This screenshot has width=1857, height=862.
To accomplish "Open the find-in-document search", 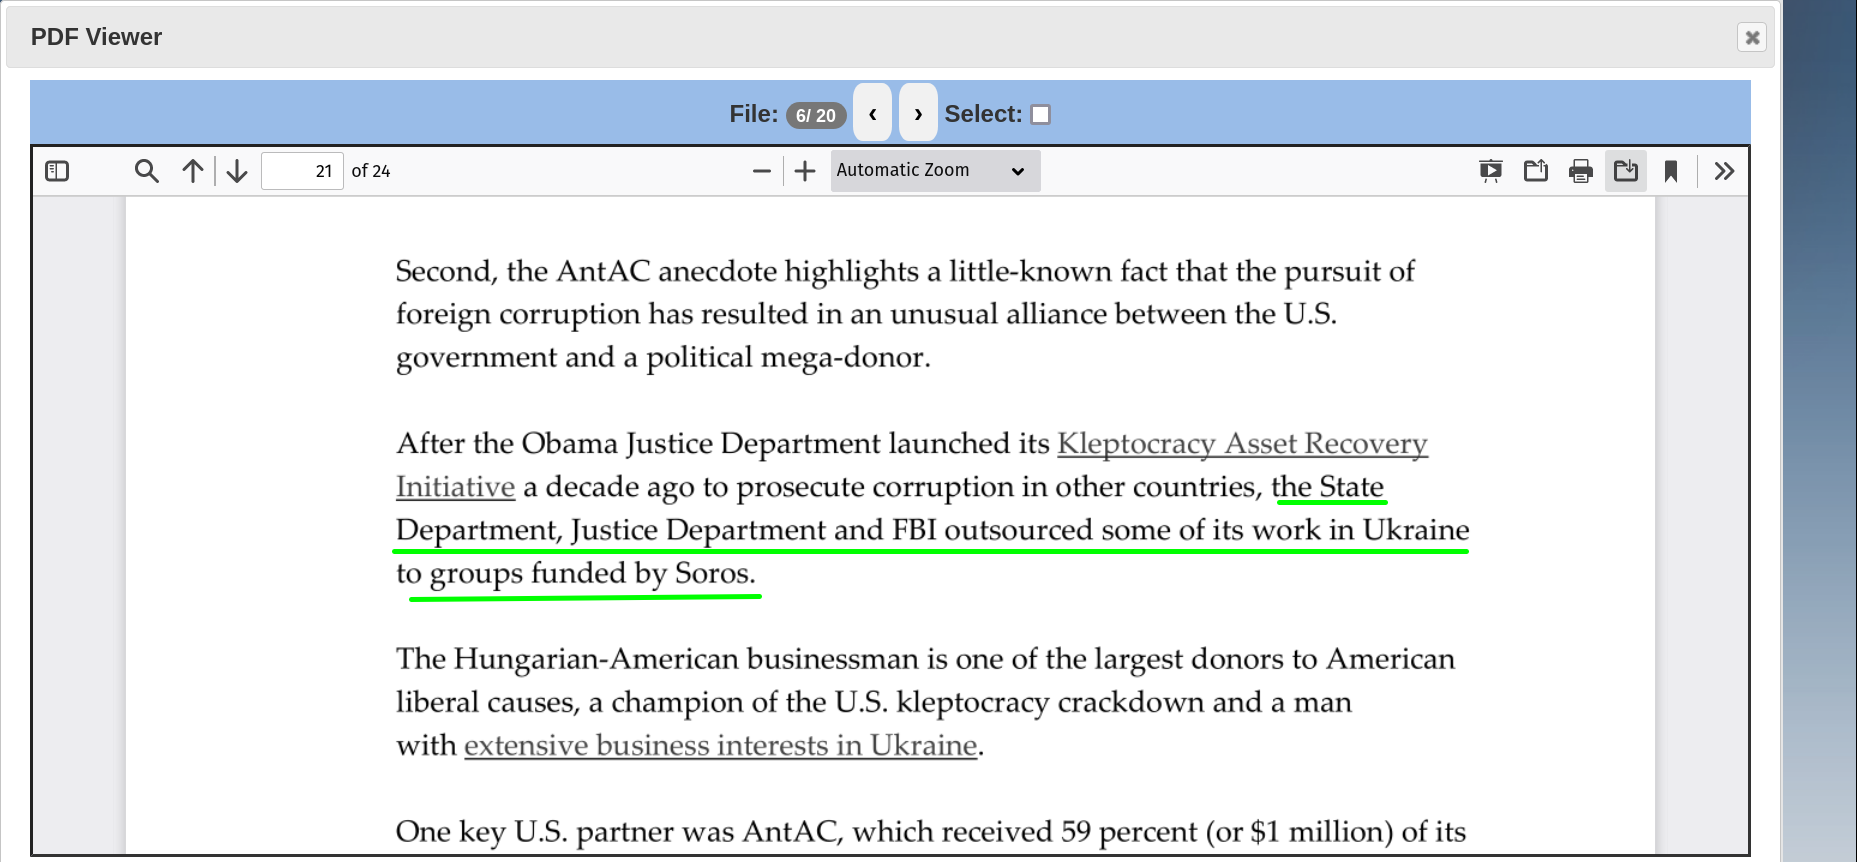I will (x=147, y=171).
